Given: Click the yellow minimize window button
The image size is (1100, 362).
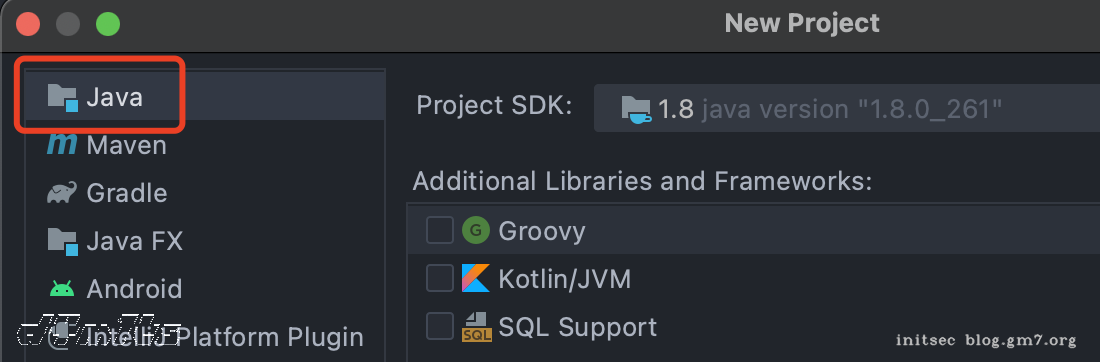Looking at the screenshot, I should pyautogui.click(x=68, y=24).
